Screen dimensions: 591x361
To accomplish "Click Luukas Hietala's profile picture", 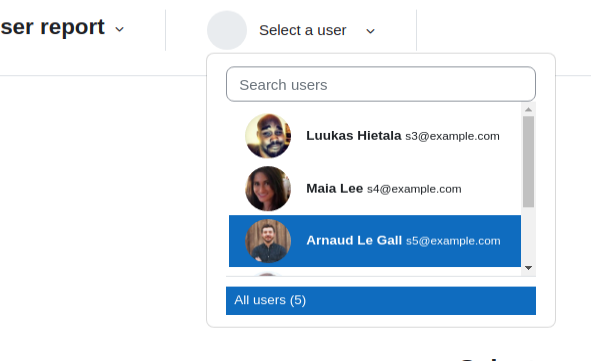I will click(268, 136).
